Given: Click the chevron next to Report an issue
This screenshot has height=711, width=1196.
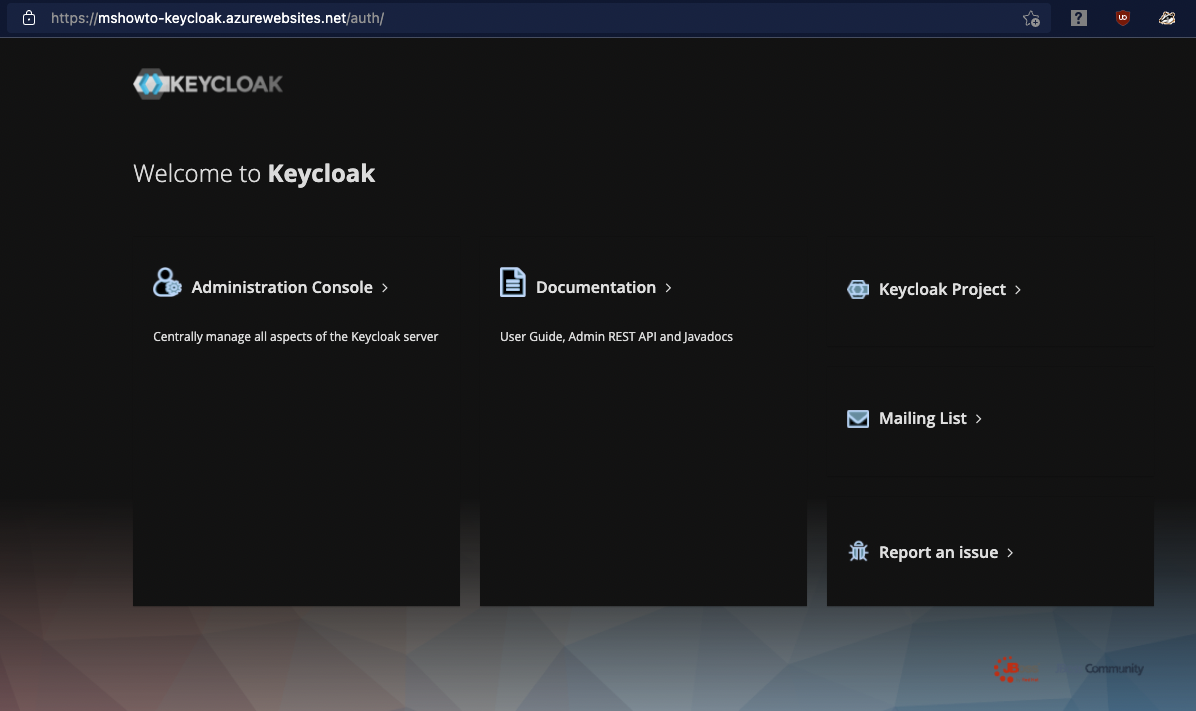Looking at the screenshot, I should (x=1010, y=552).
